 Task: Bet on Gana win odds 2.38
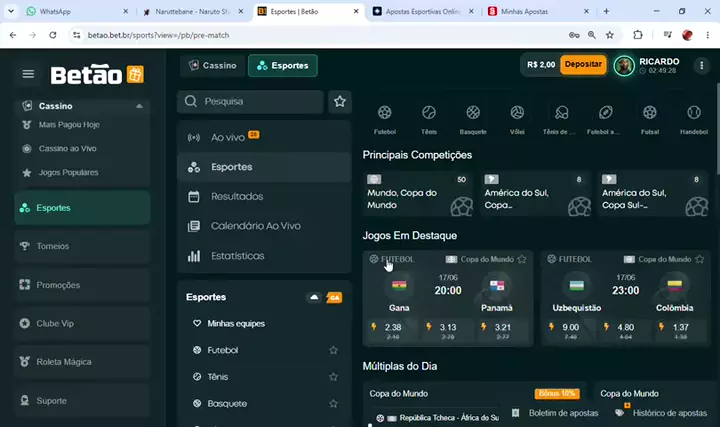click(391, 331)
